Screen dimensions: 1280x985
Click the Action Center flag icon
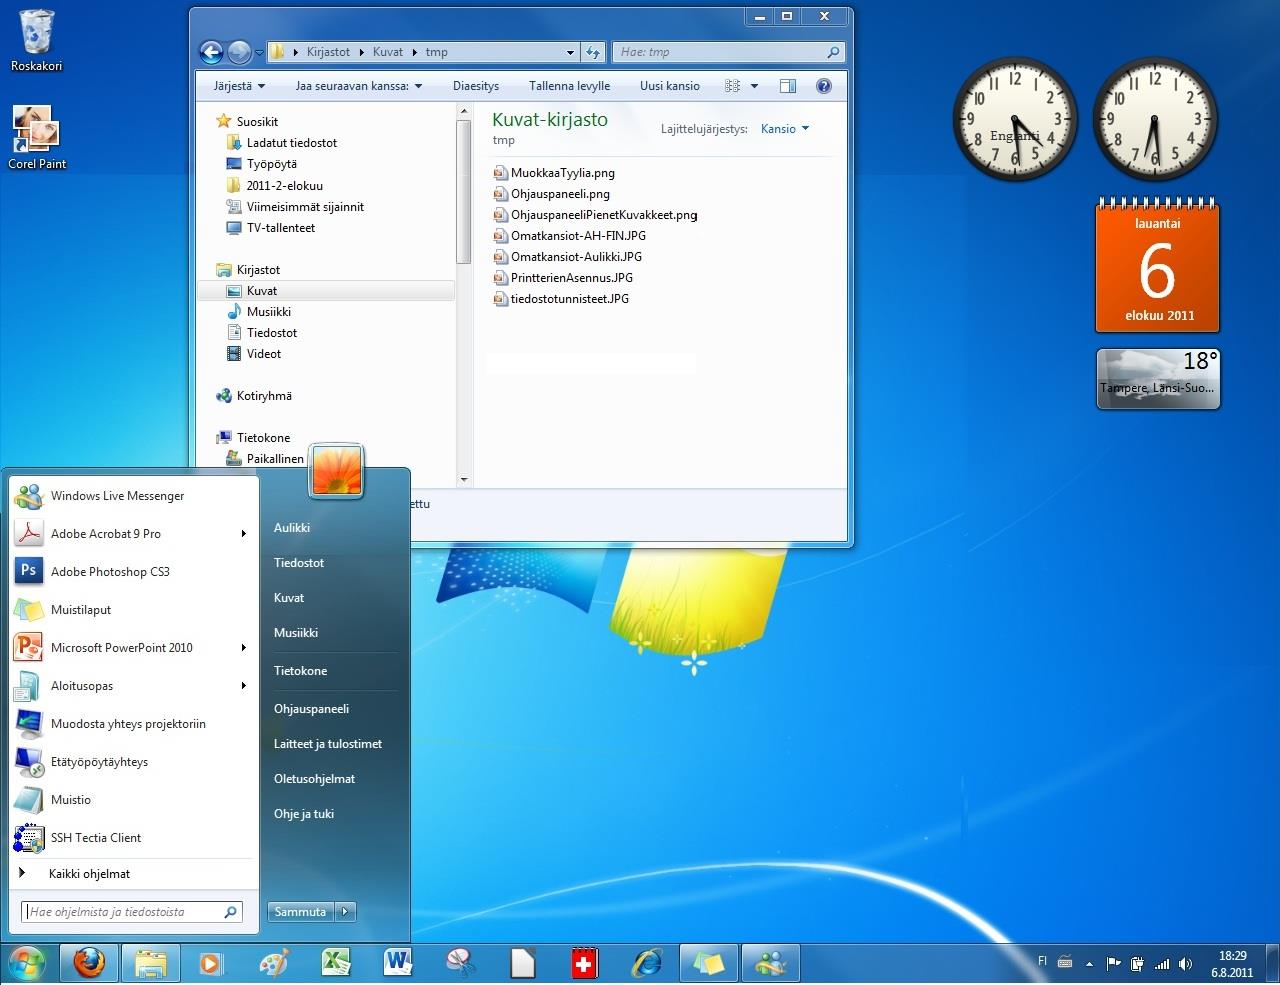coord(1113,964)
